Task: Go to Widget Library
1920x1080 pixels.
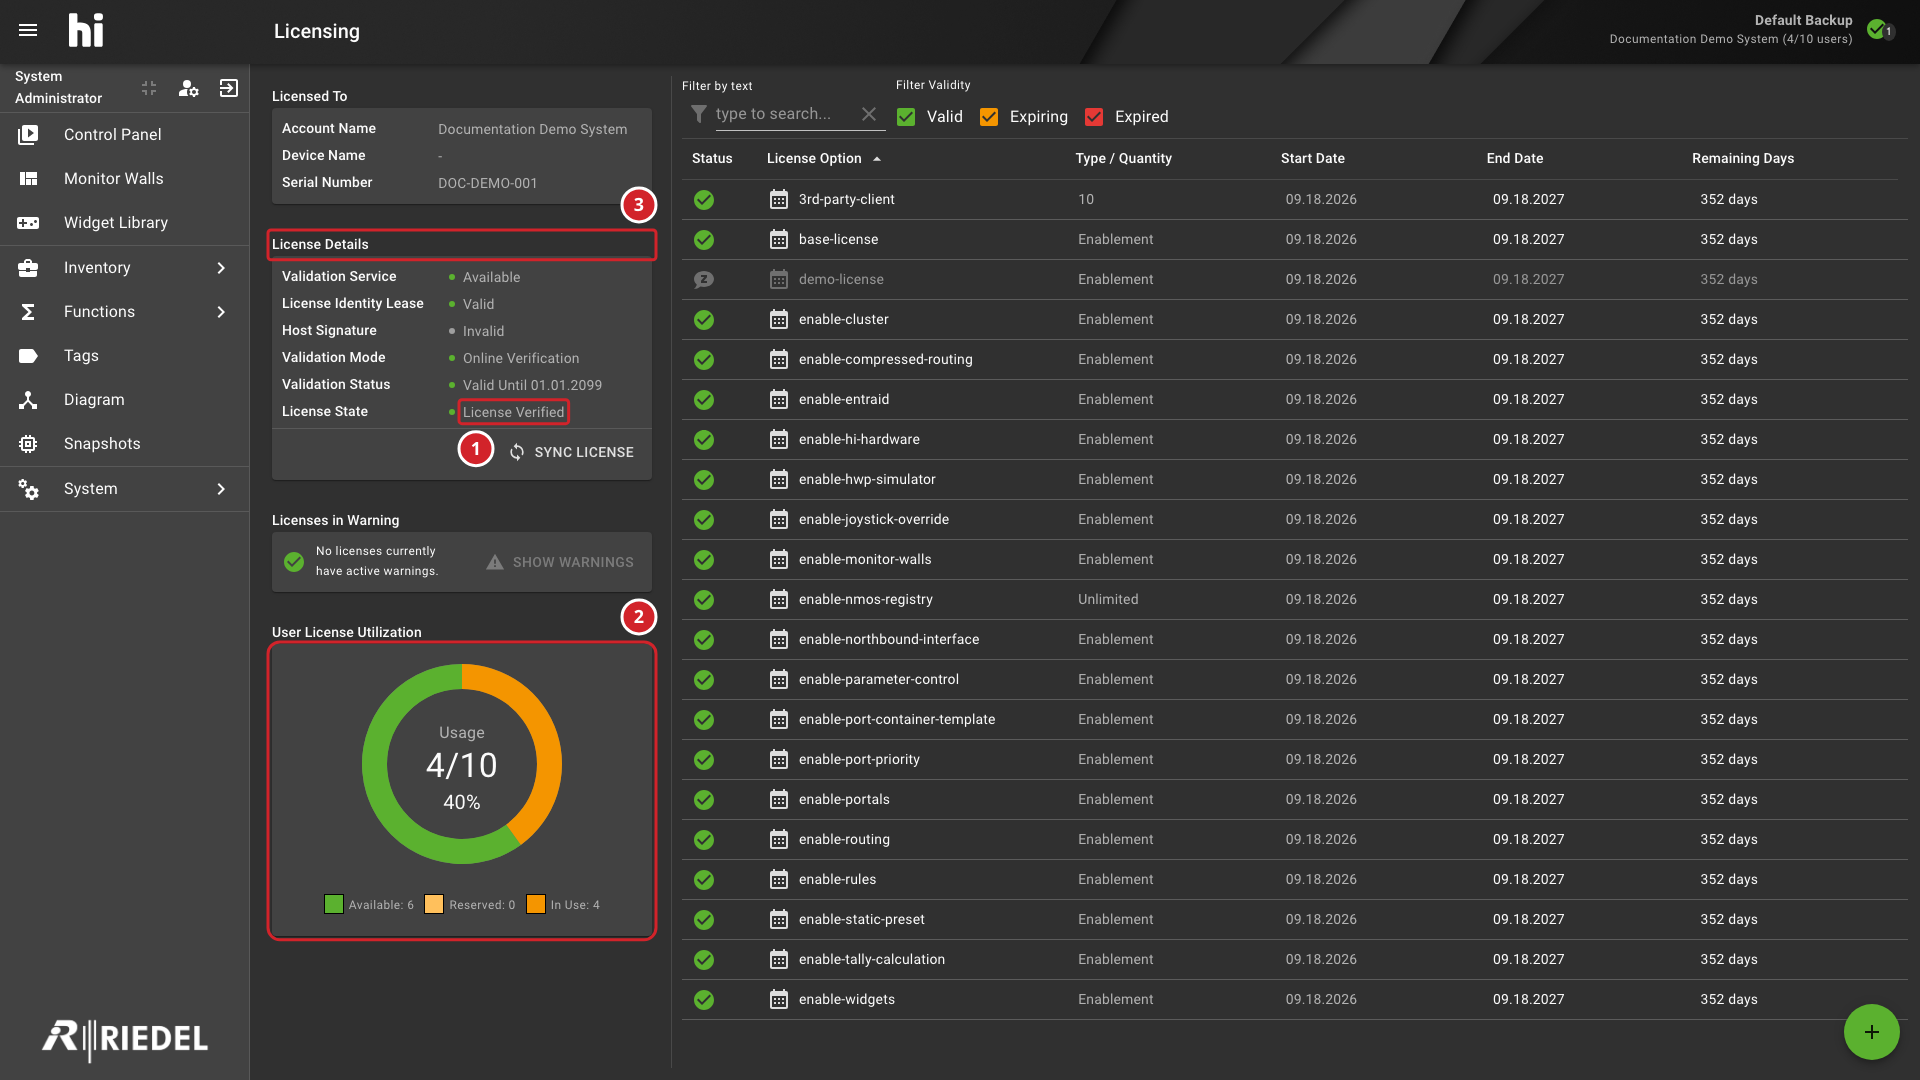Action: (x=124, y=222)
